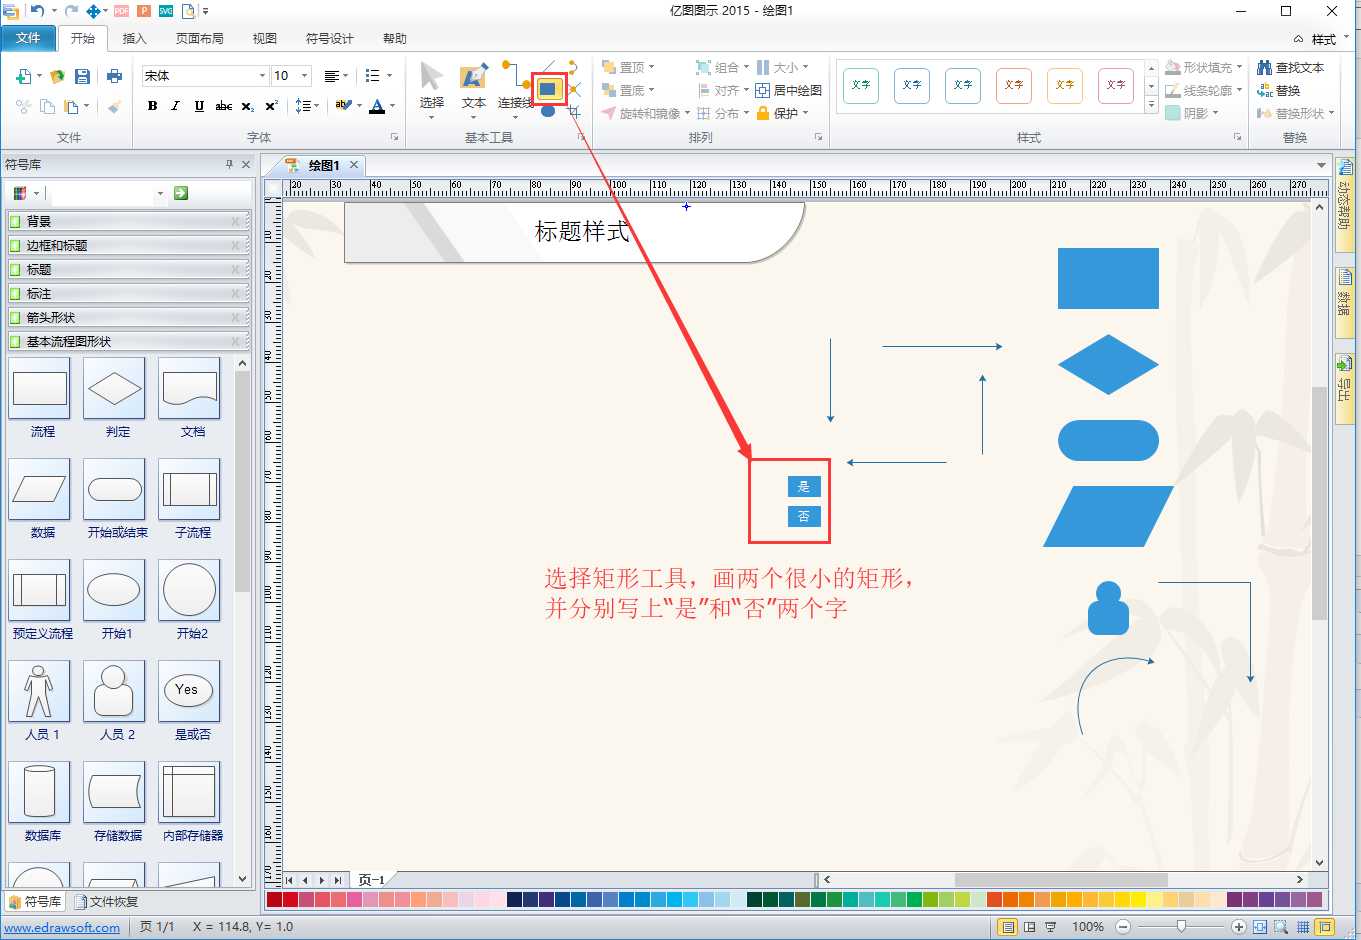
Task: Export to PowerPoint from the quick access toolbar
Action: pos(144,11)
